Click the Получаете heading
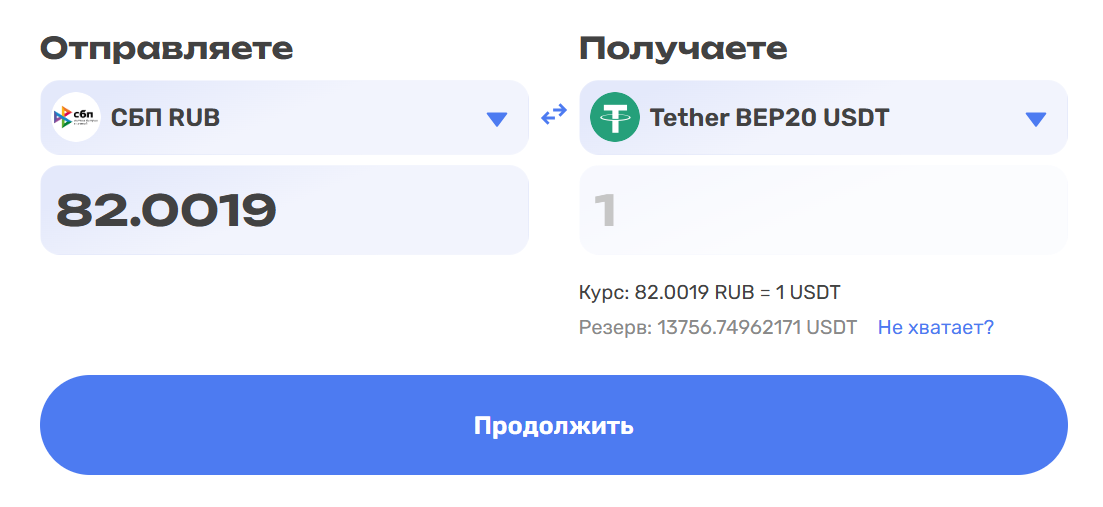This screenshot has width=1103, height=507. 683,49
